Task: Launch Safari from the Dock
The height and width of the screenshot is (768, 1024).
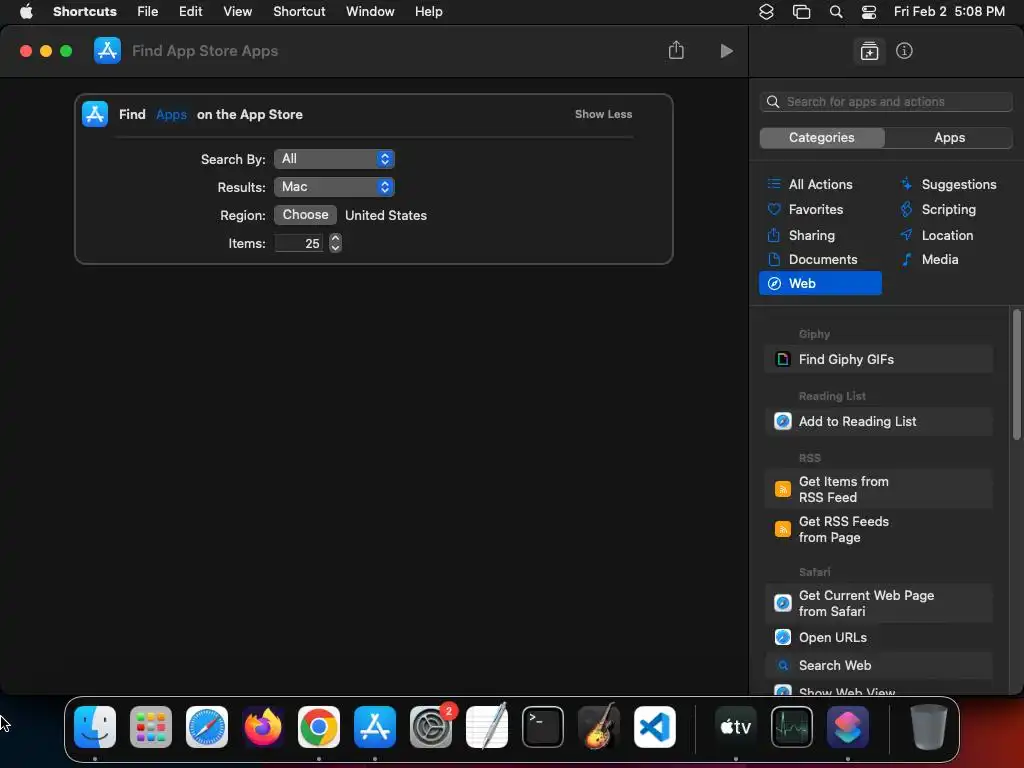Action: click(x=207, y=727)
